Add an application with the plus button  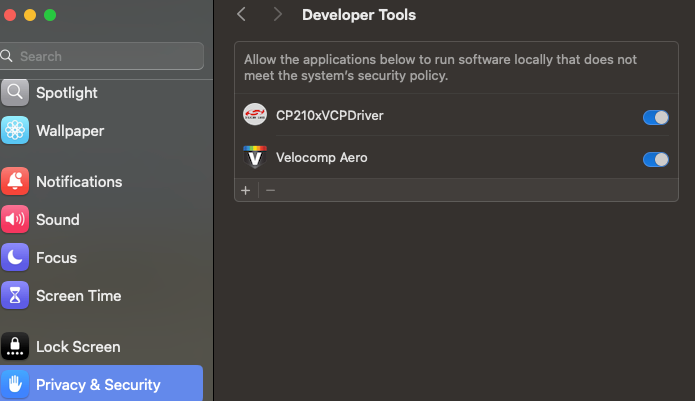coord(246,190)
